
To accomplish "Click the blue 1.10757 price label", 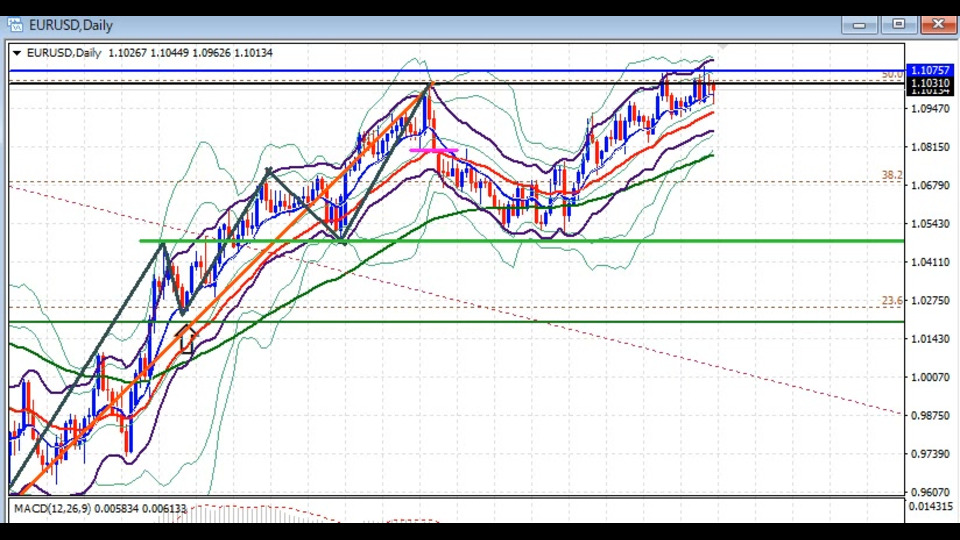I will 930,70.
